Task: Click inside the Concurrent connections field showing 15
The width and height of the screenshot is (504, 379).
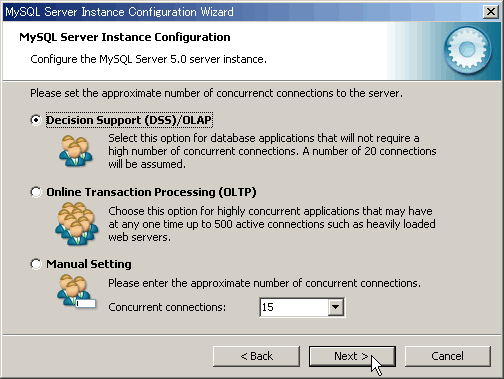Action: pos(294,307)
